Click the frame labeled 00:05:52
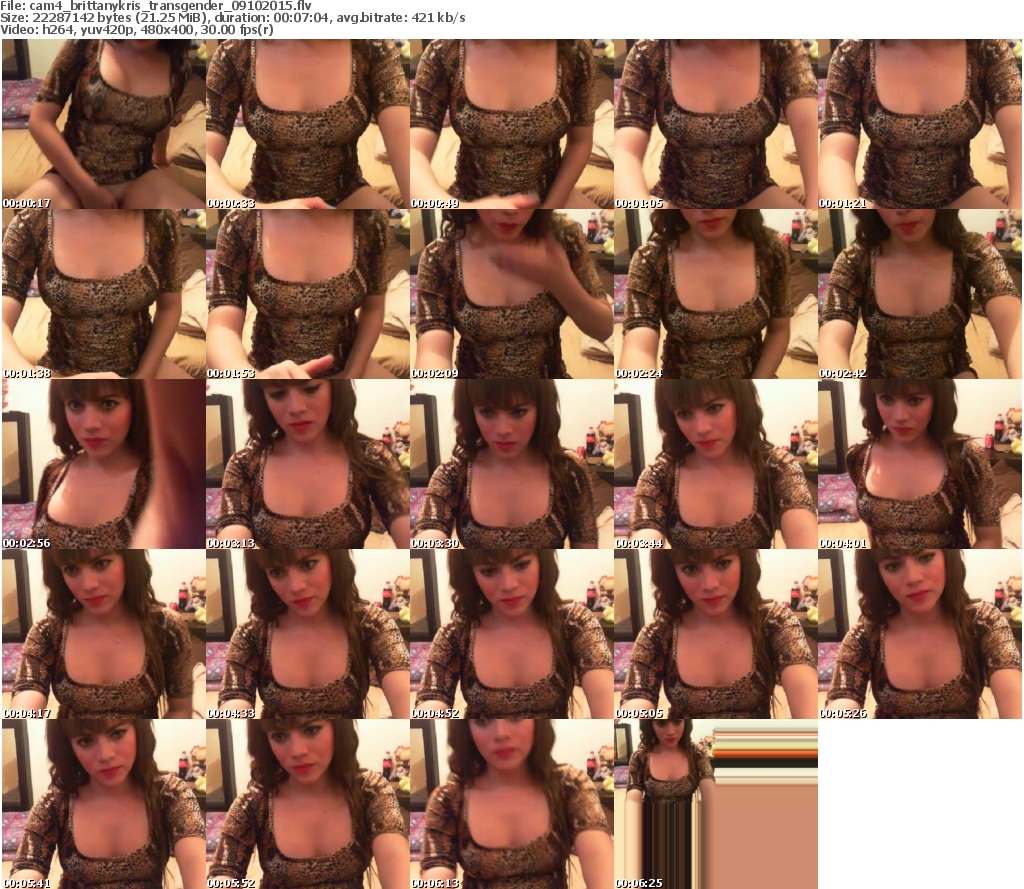The width and height of the screenshot is (1024, 889). [308, 803]
